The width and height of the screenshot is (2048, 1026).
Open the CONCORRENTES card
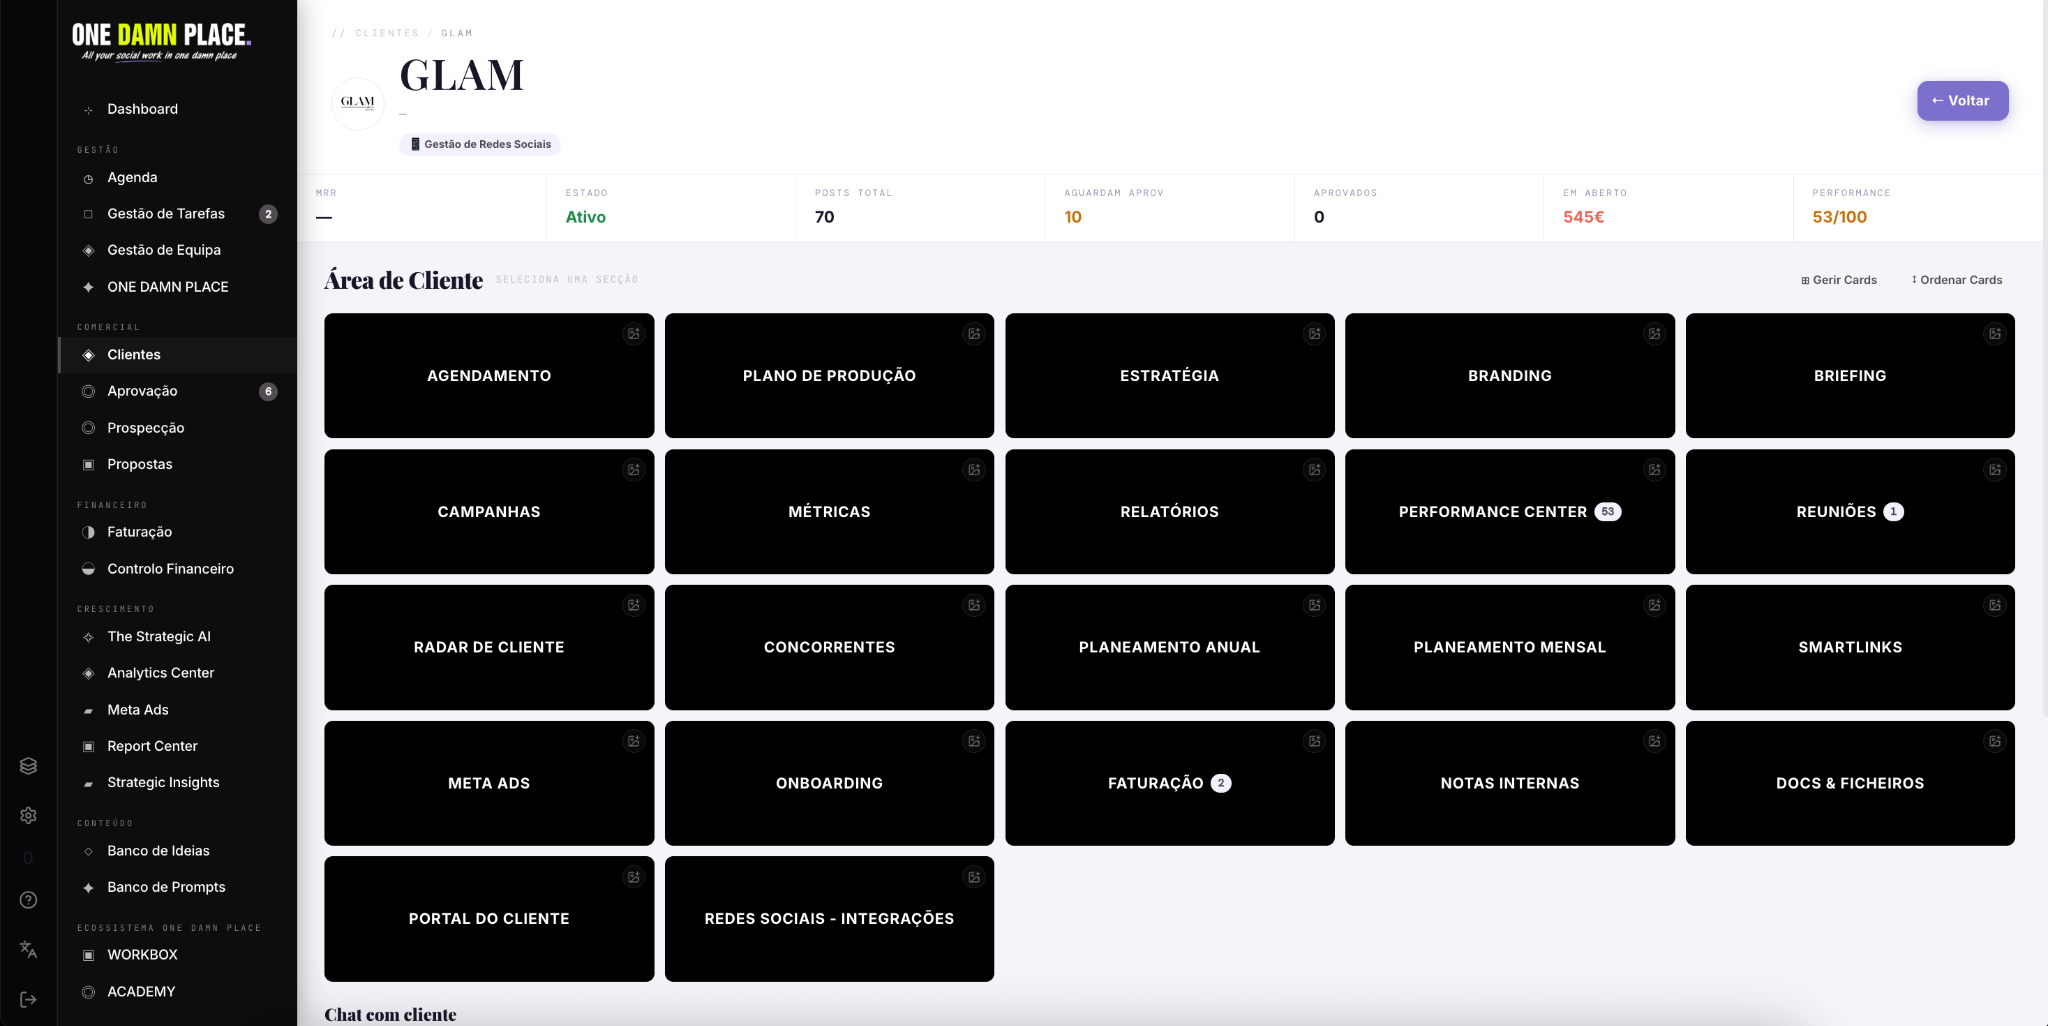[x=829, y=648]
